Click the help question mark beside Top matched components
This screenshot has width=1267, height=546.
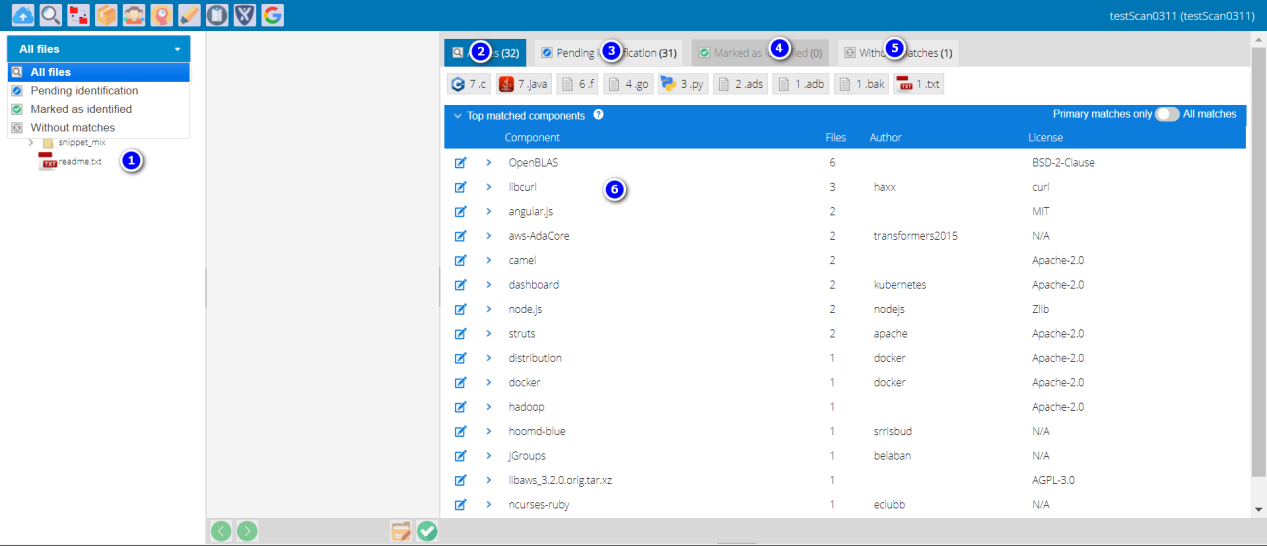tap(598, 115)
